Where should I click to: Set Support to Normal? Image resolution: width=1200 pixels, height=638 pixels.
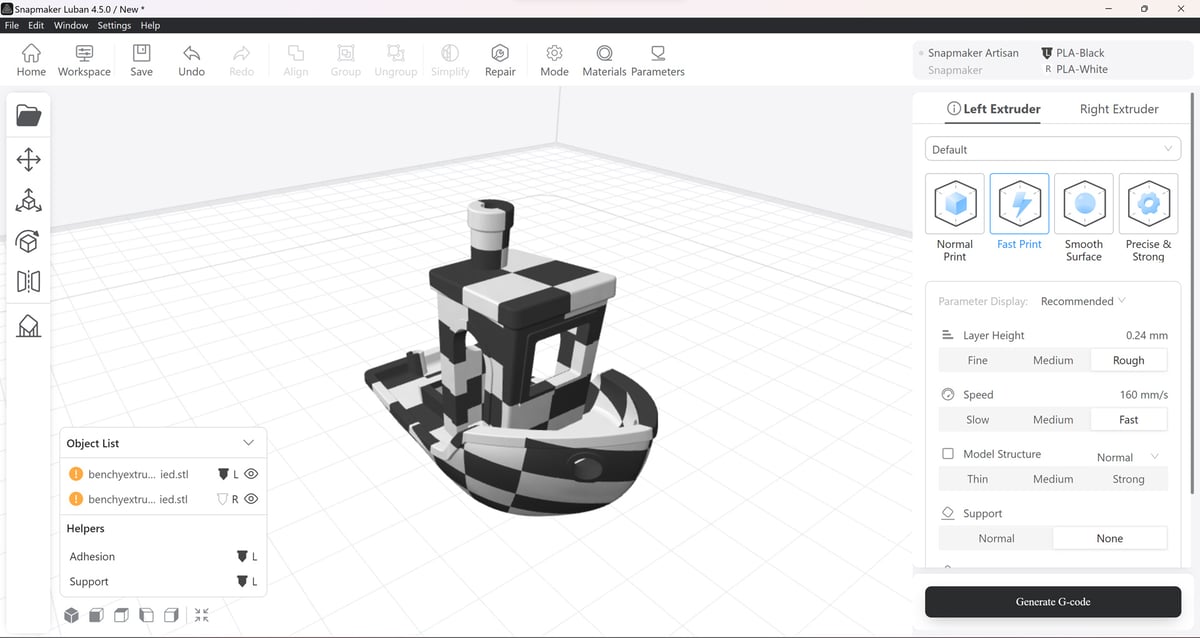[x=996, y=538]
